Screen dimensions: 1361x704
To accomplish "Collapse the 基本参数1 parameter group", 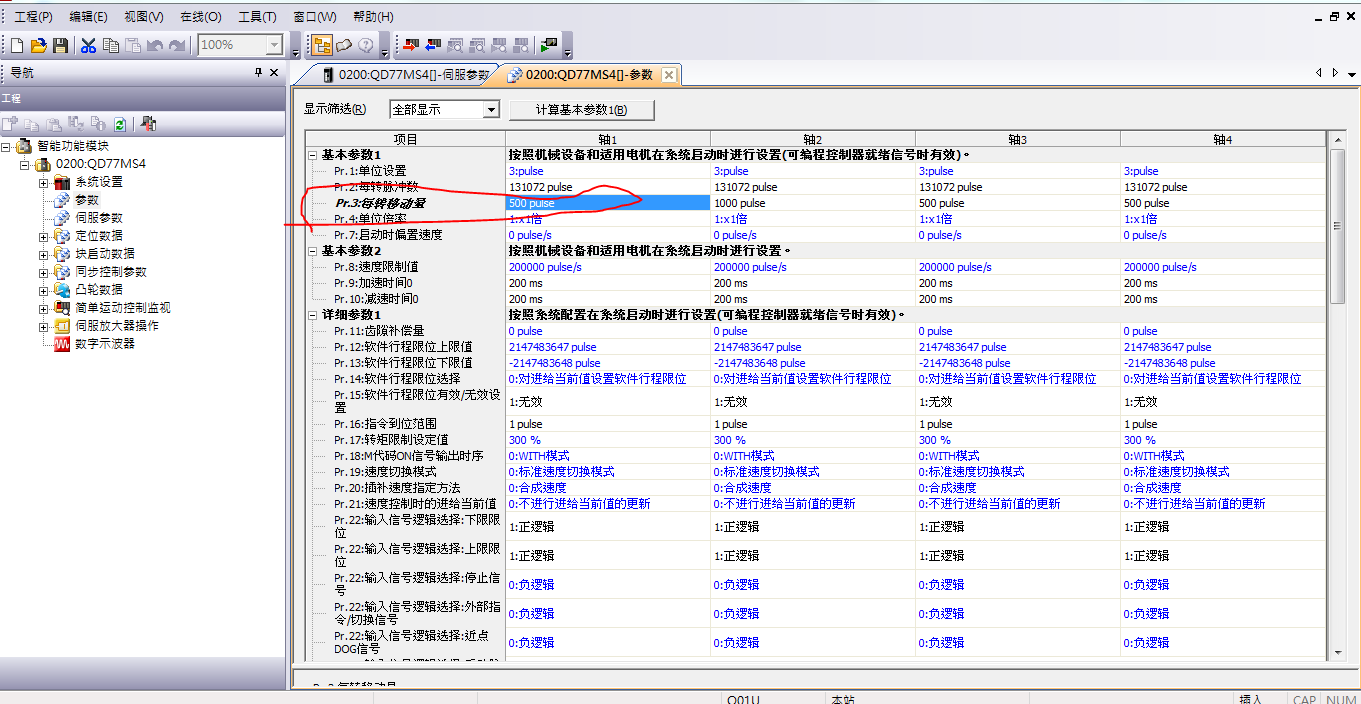I will coord(313,155).
